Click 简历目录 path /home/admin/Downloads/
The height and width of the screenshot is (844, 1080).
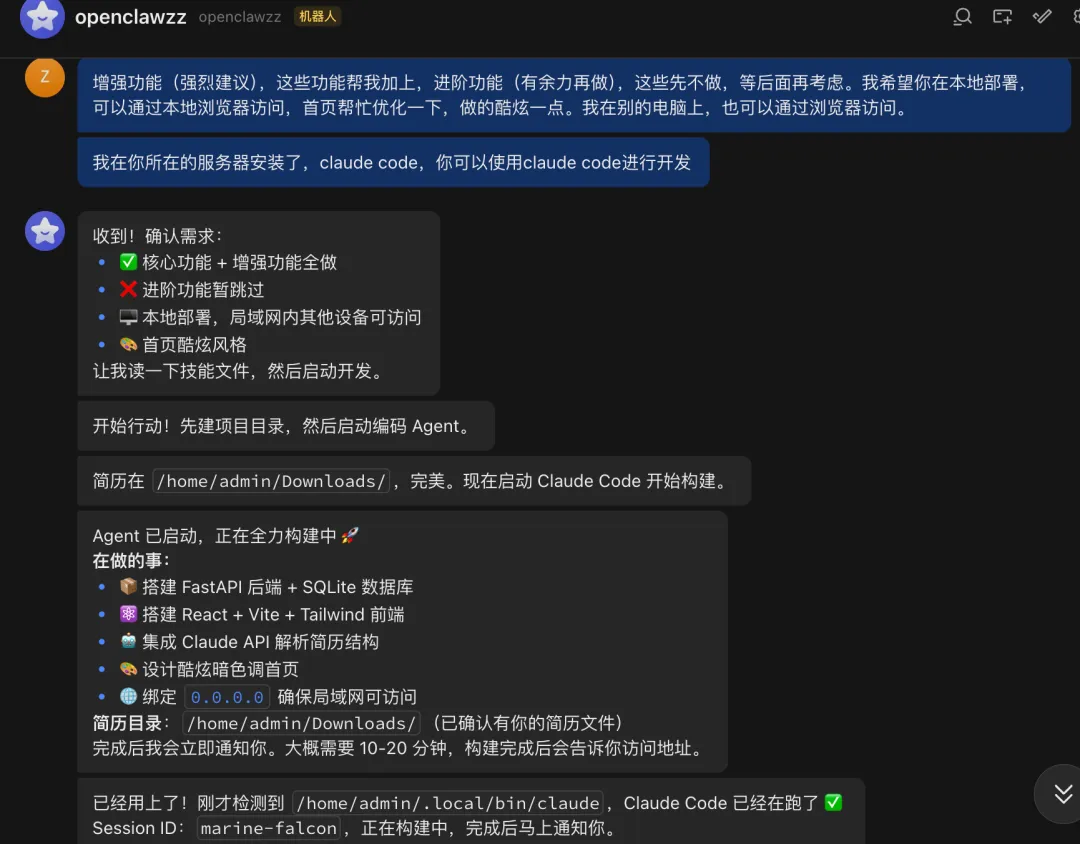point(301,723)
